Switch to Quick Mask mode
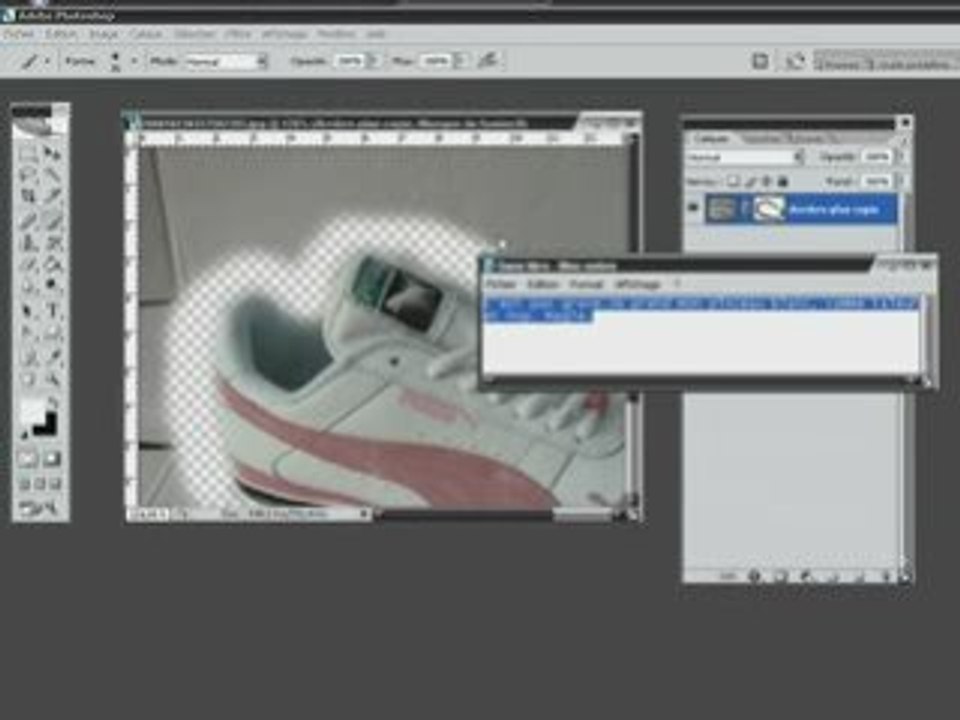Screen dimensions: 960x720 coord(52,459)
